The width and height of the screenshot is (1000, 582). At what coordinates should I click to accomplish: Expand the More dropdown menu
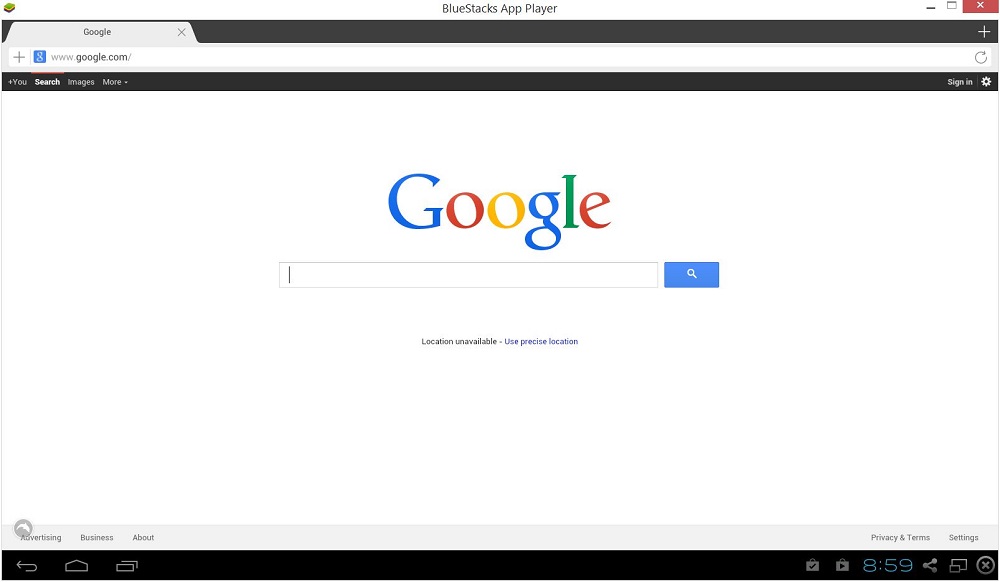pyautogui.click(x=115, y=82)
